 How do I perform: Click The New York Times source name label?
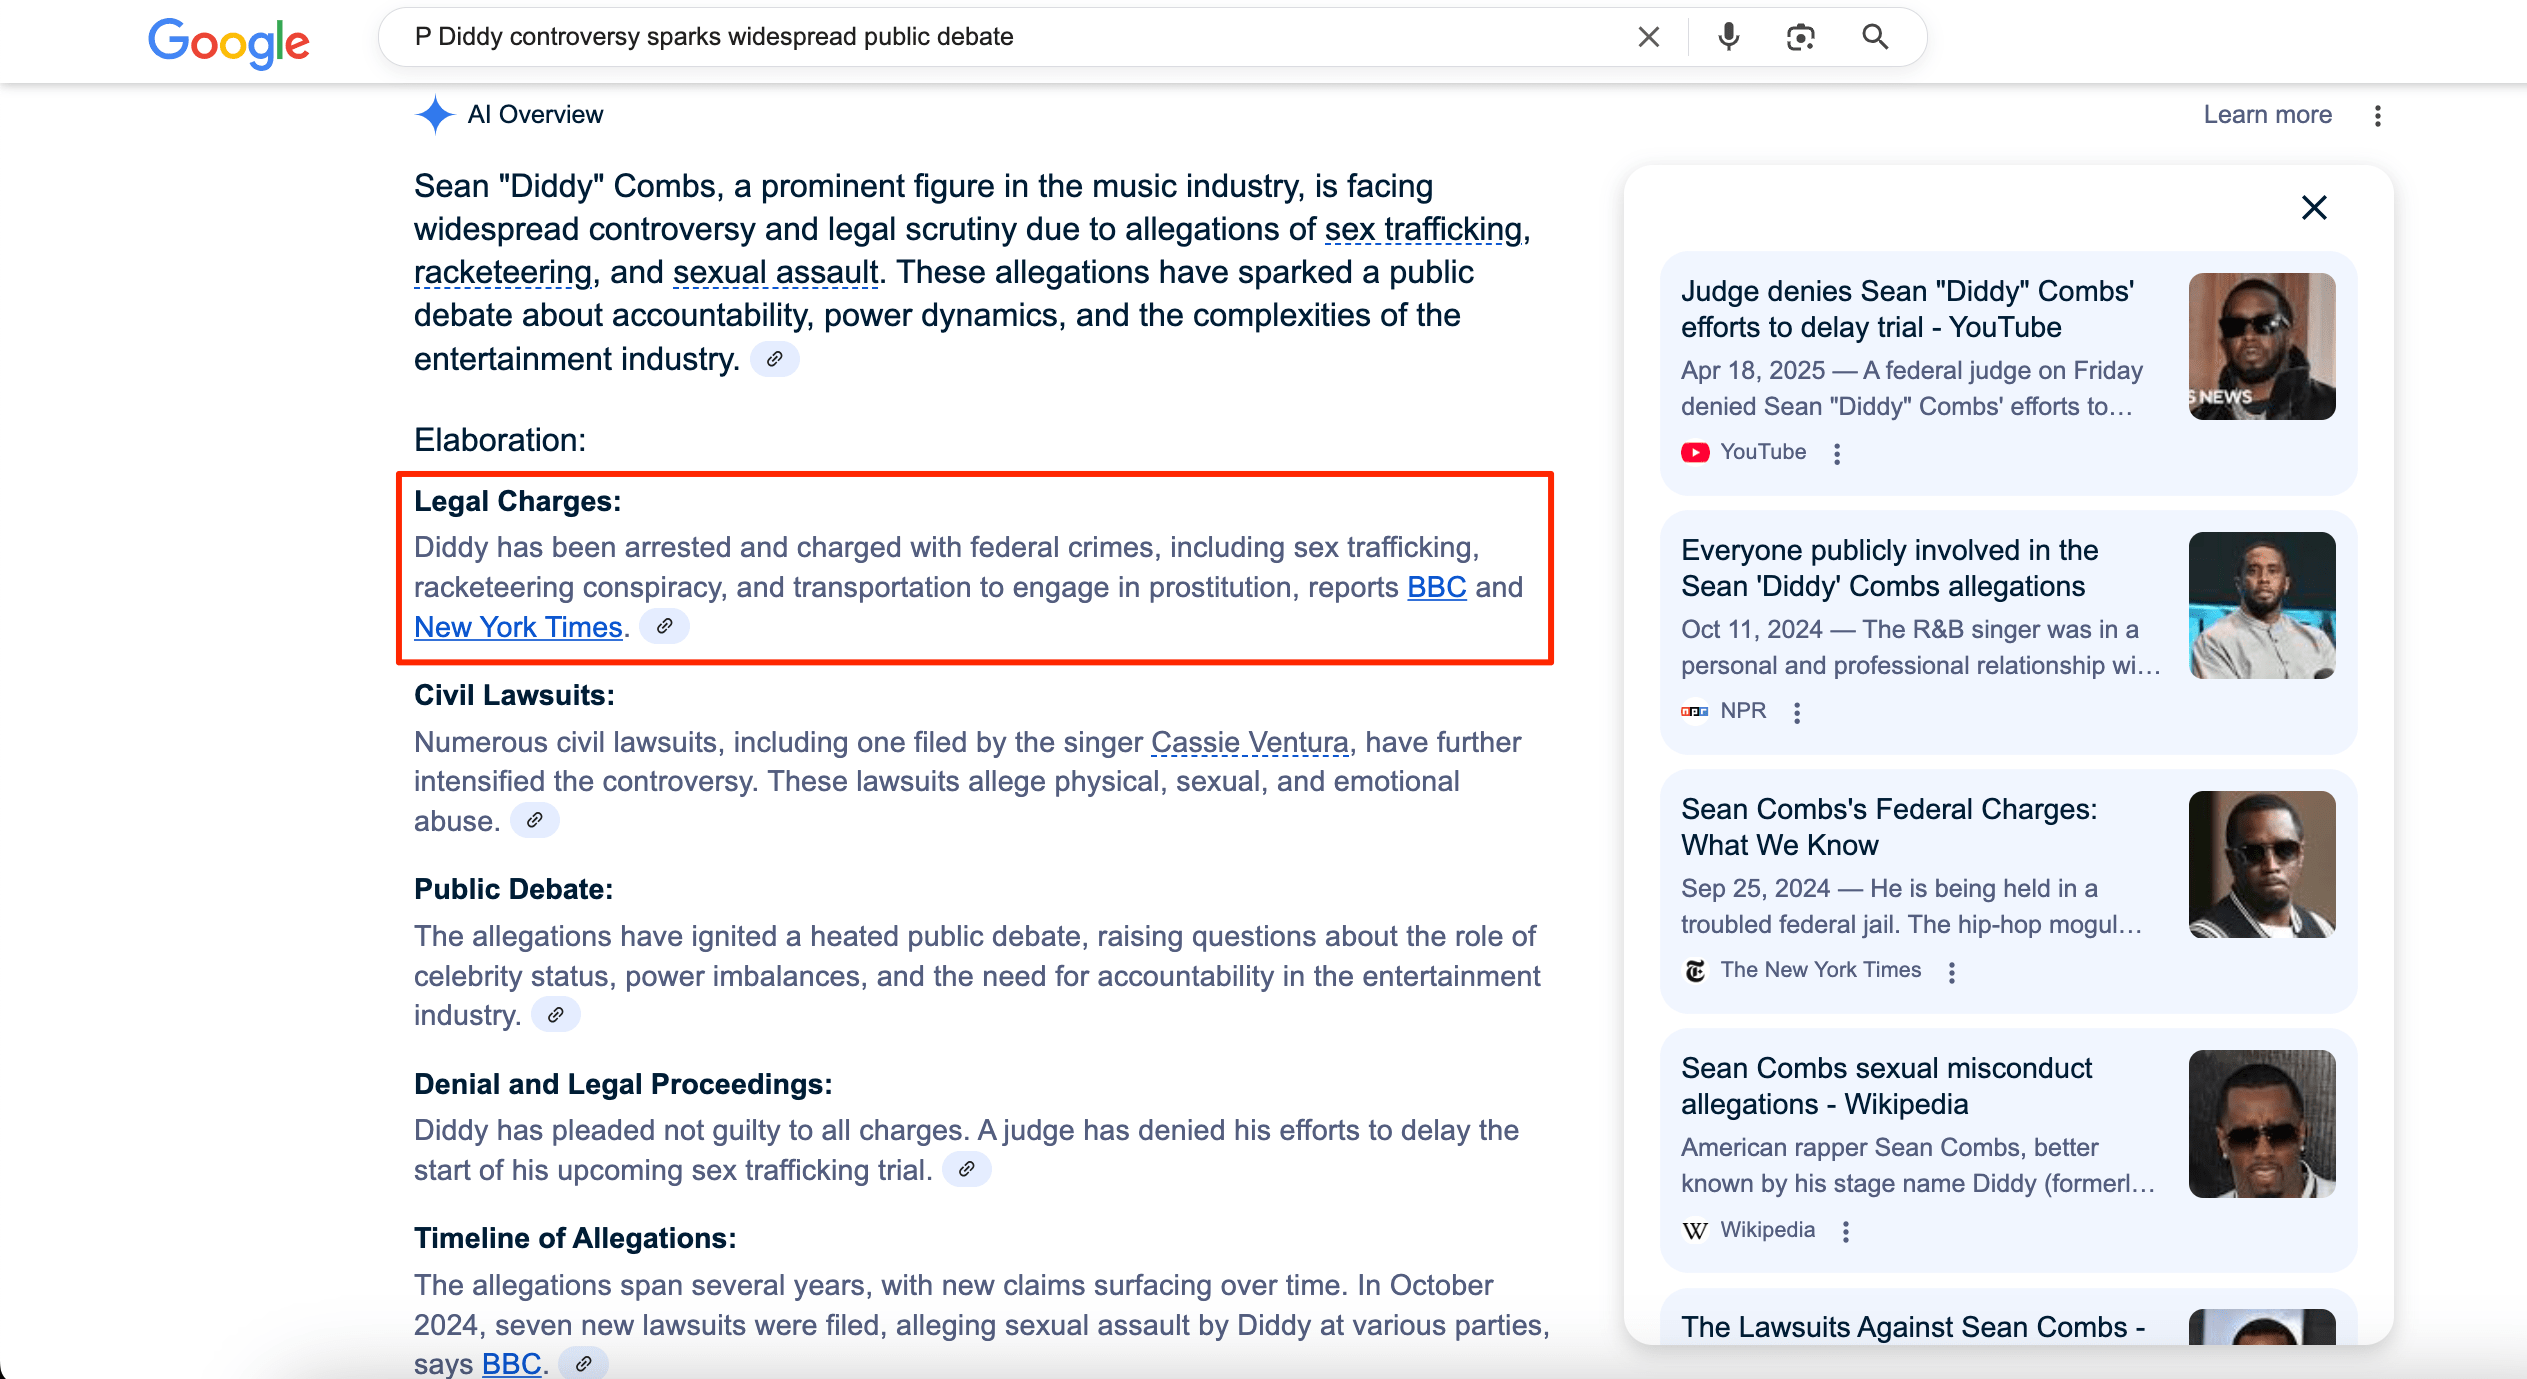(x=1821, y=970)
